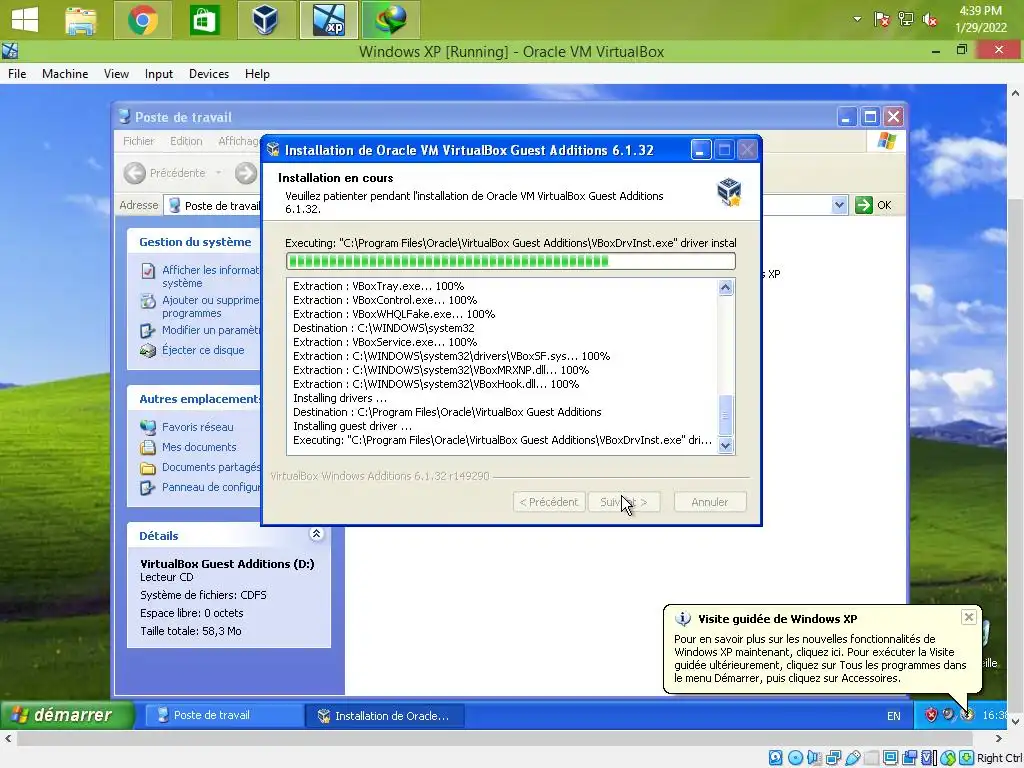The width and height of the screenshot is (1024, 768).
Task: Open the Help menu
Action: [x=257, y=74]
